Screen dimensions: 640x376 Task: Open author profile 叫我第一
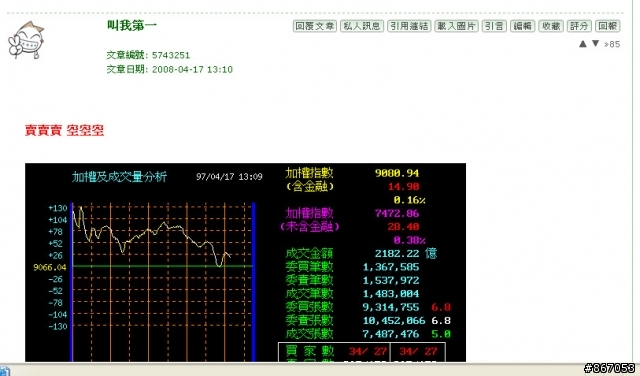click(x=132, y=25)
